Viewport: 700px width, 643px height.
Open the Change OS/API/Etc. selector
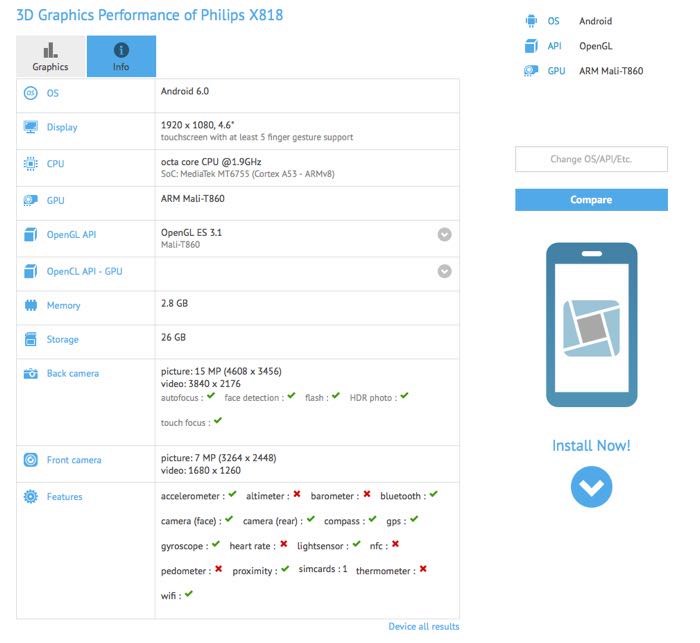(x=592, y=159)
